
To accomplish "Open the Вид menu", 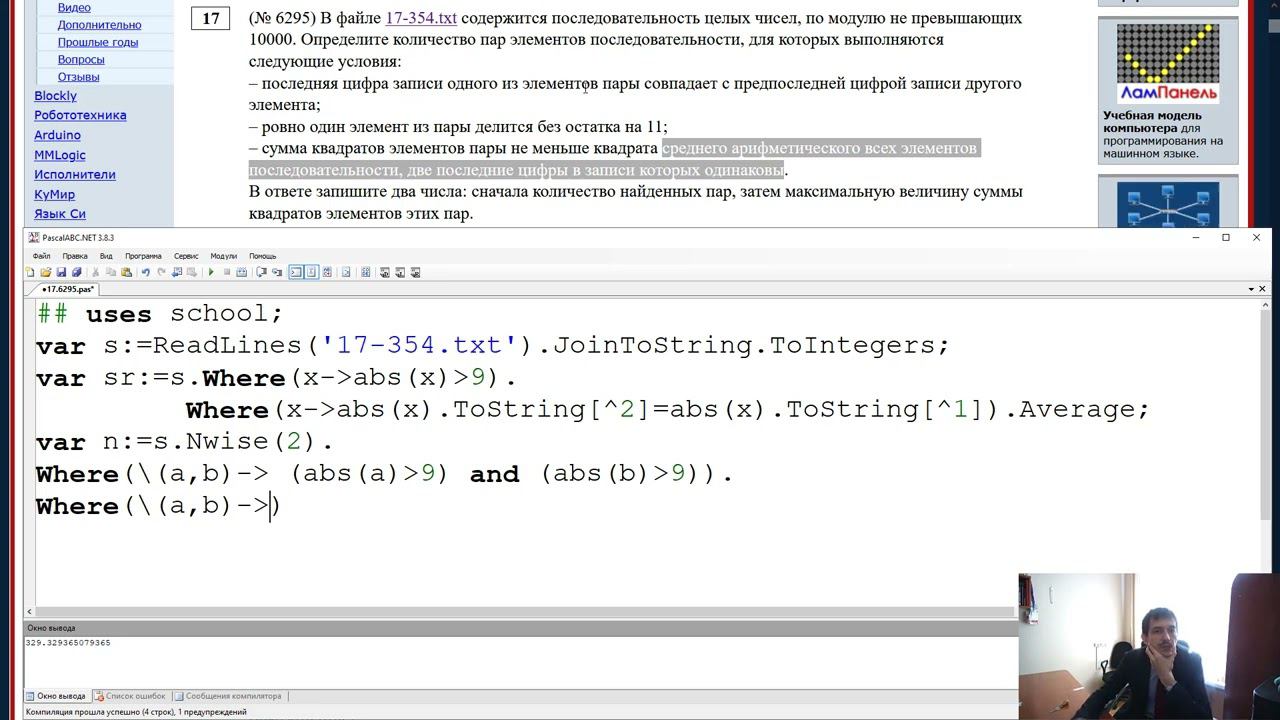I will click(x=106, y=256).
